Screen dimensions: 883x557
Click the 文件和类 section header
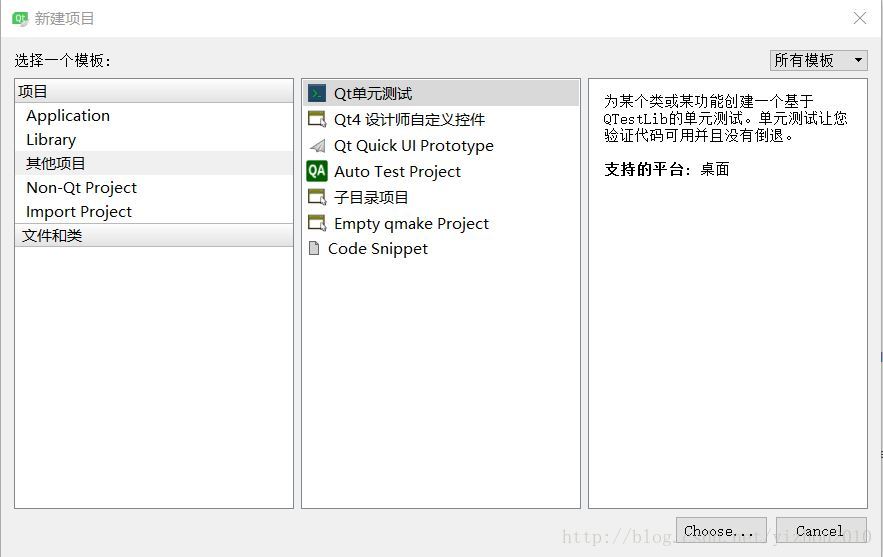(154, 235)
